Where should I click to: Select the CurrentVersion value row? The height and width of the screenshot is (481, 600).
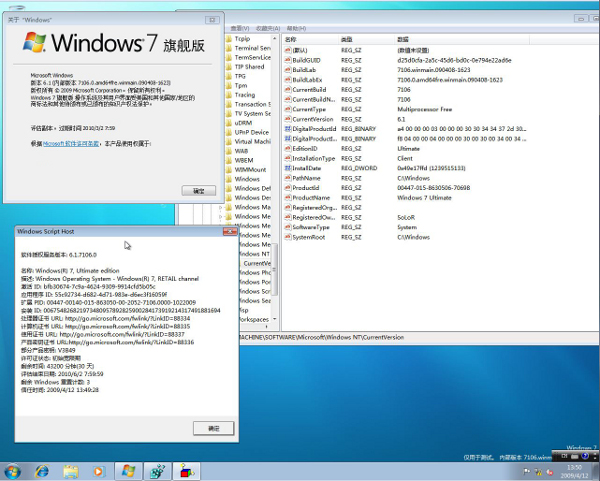tap(406, 119)
